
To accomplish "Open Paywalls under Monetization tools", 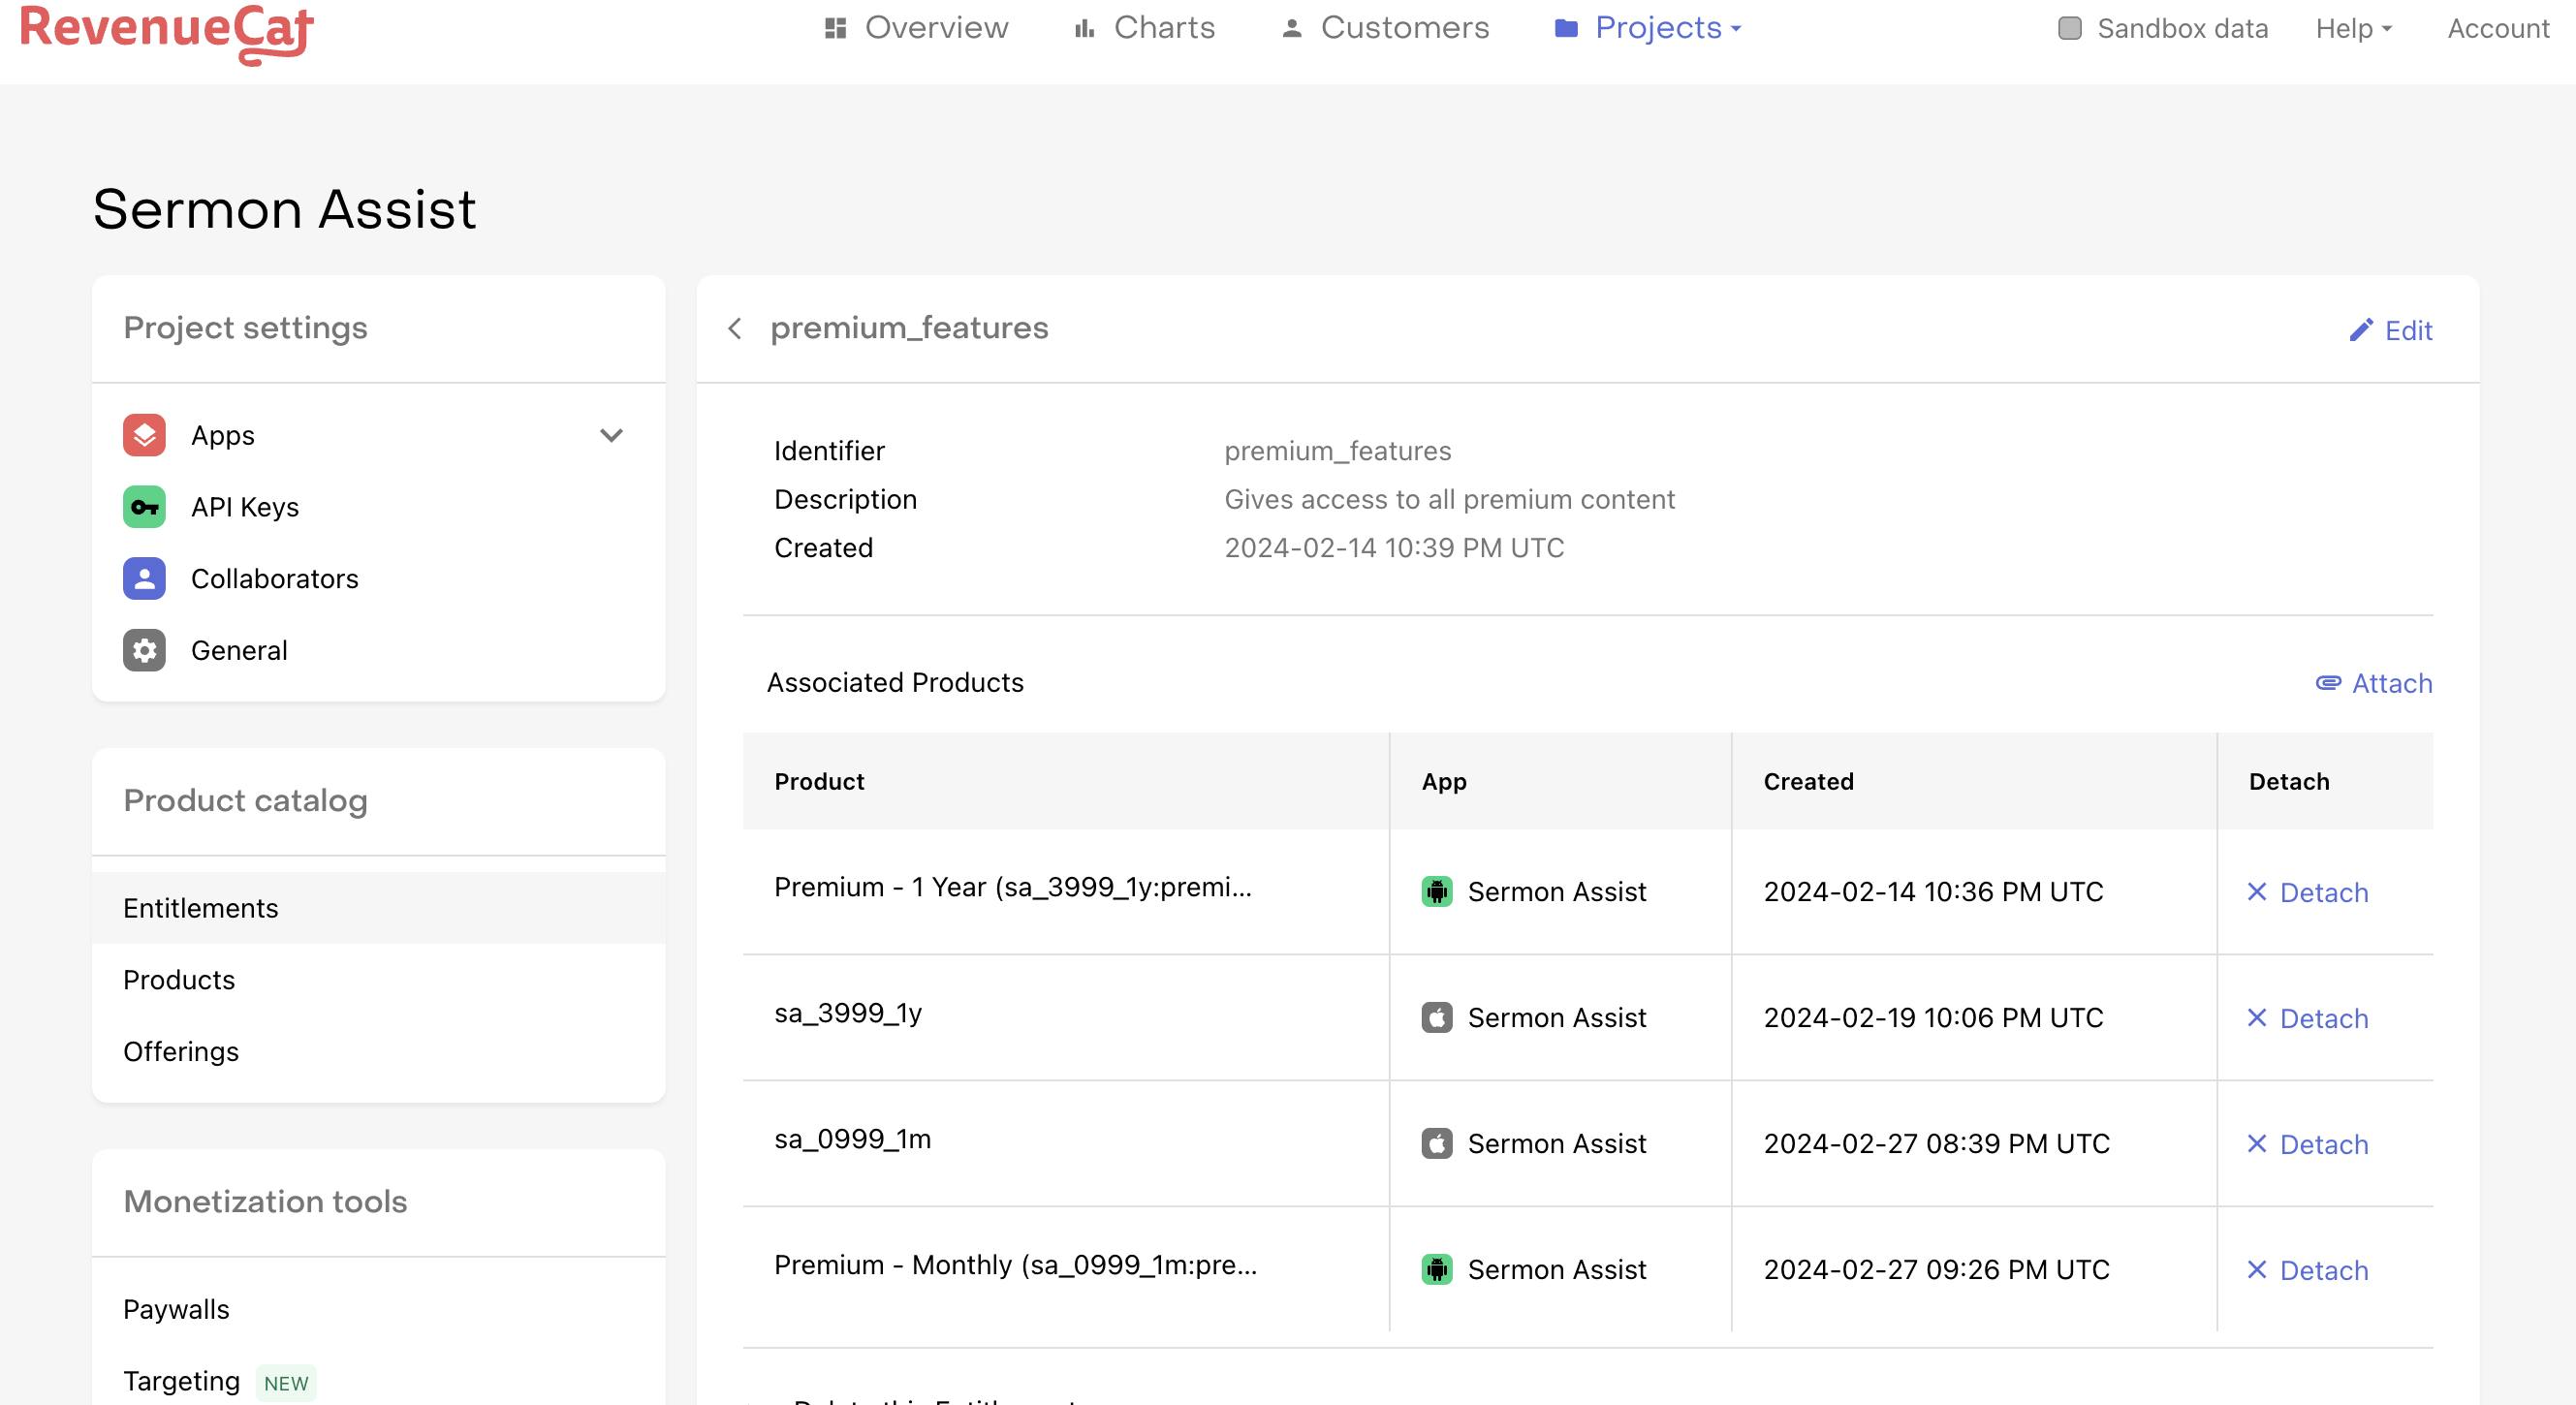I will pyautogui.click(x=176, y=1310).
